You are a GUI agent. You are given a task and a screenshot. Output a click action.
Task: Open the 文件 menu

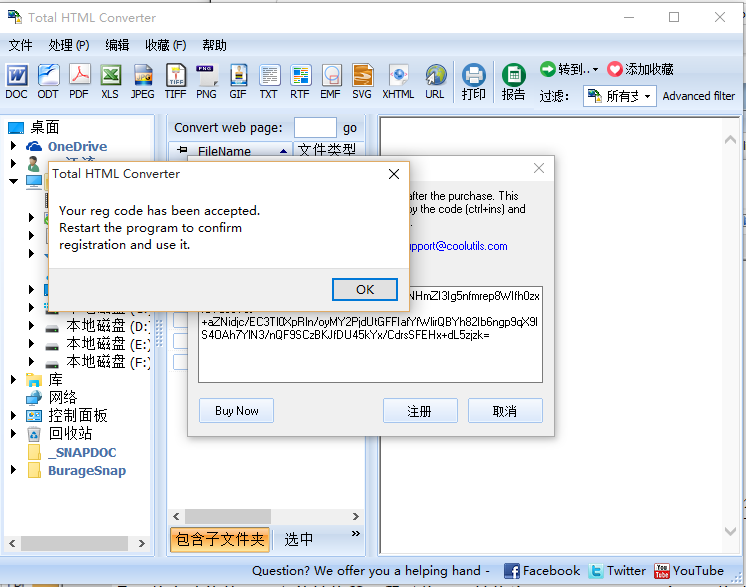pyautogui.click(x=20, y=45)
